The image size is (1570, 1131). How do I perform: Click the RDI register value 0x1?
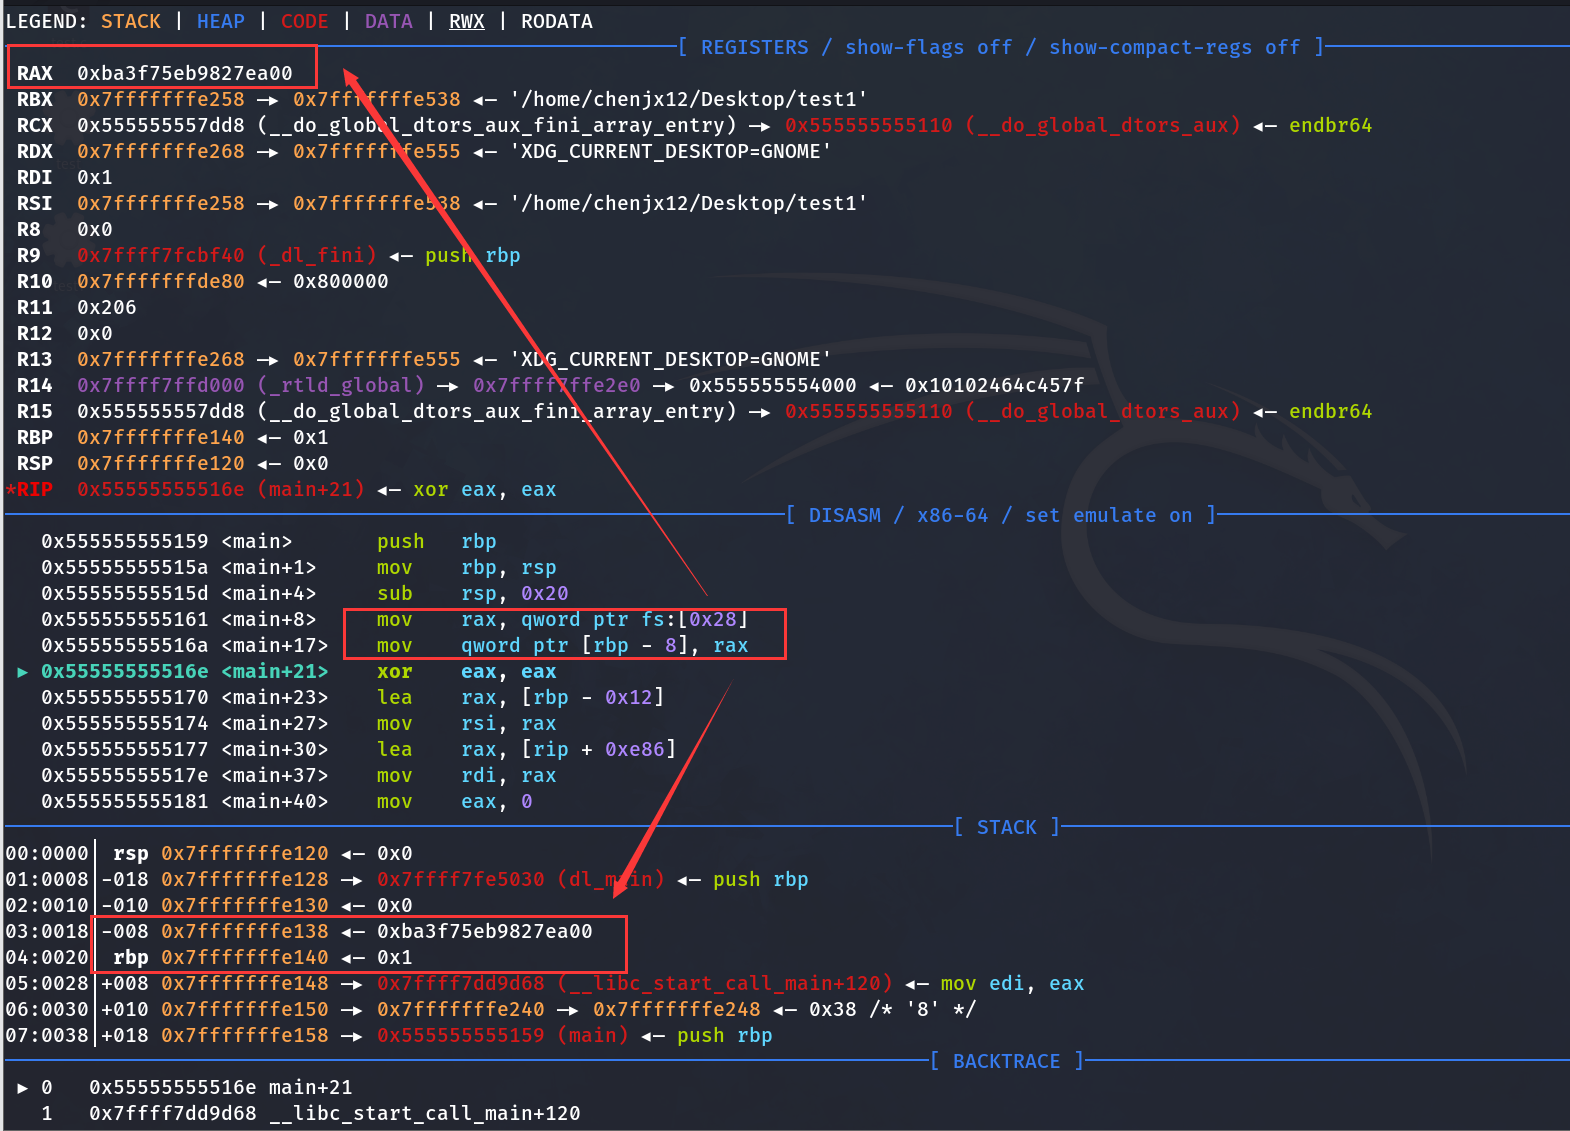(95, 177)
